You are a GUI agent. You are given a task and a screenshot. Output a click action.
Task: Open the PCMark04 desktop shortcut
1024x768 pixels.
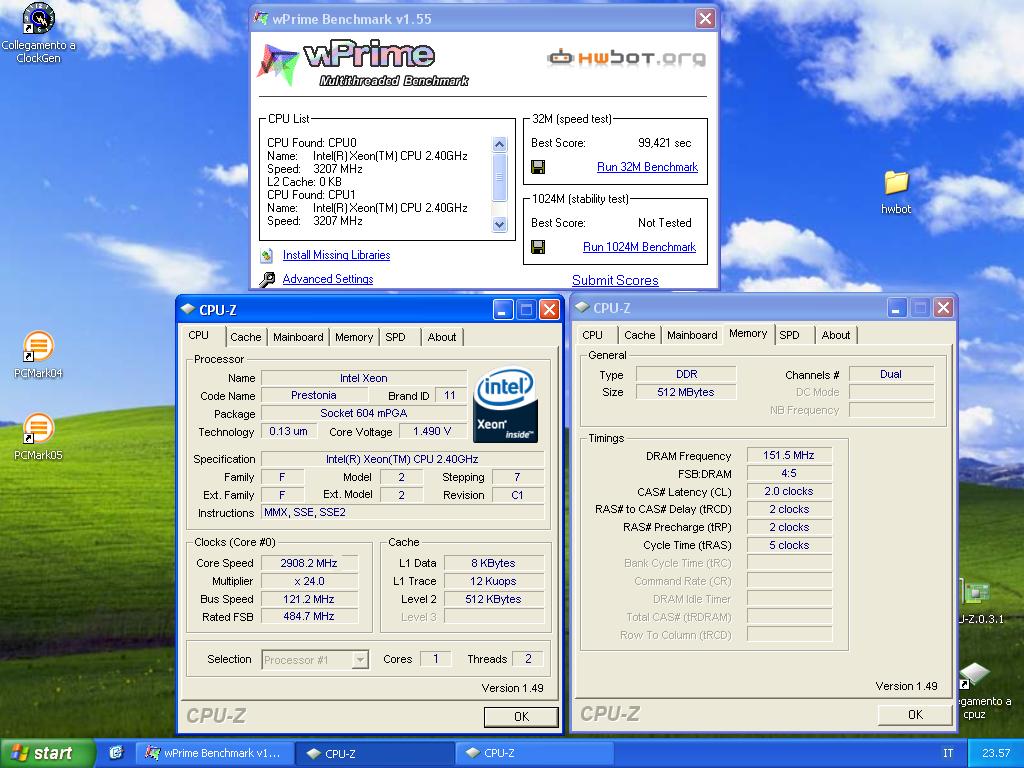39,355
